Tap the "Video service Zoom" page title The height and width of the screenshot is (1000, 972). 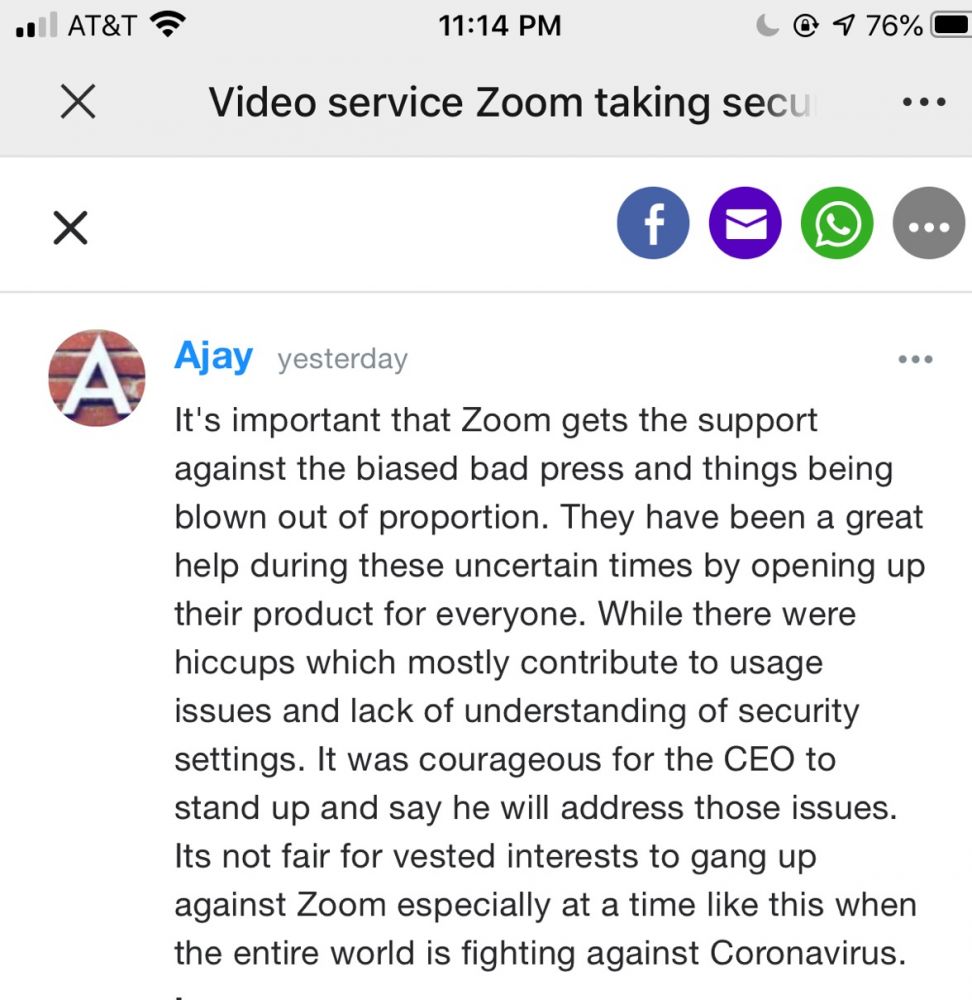[x=512, y=103]
